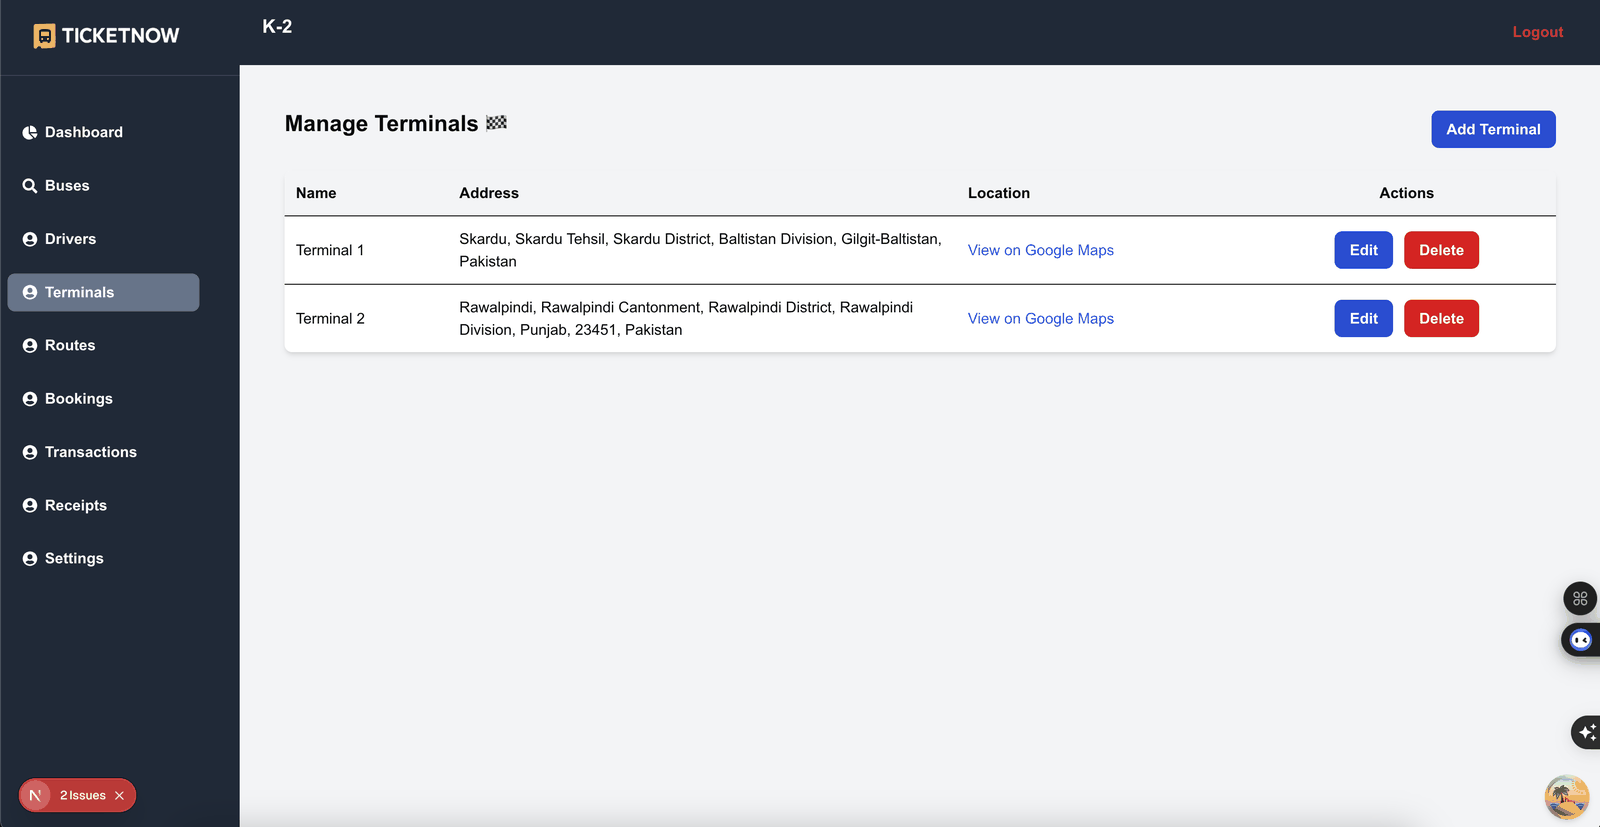Click the checkered flag beside Manage Terminals
The width and height of the screenshot is (1600, 827).
[x=496, y=123]
